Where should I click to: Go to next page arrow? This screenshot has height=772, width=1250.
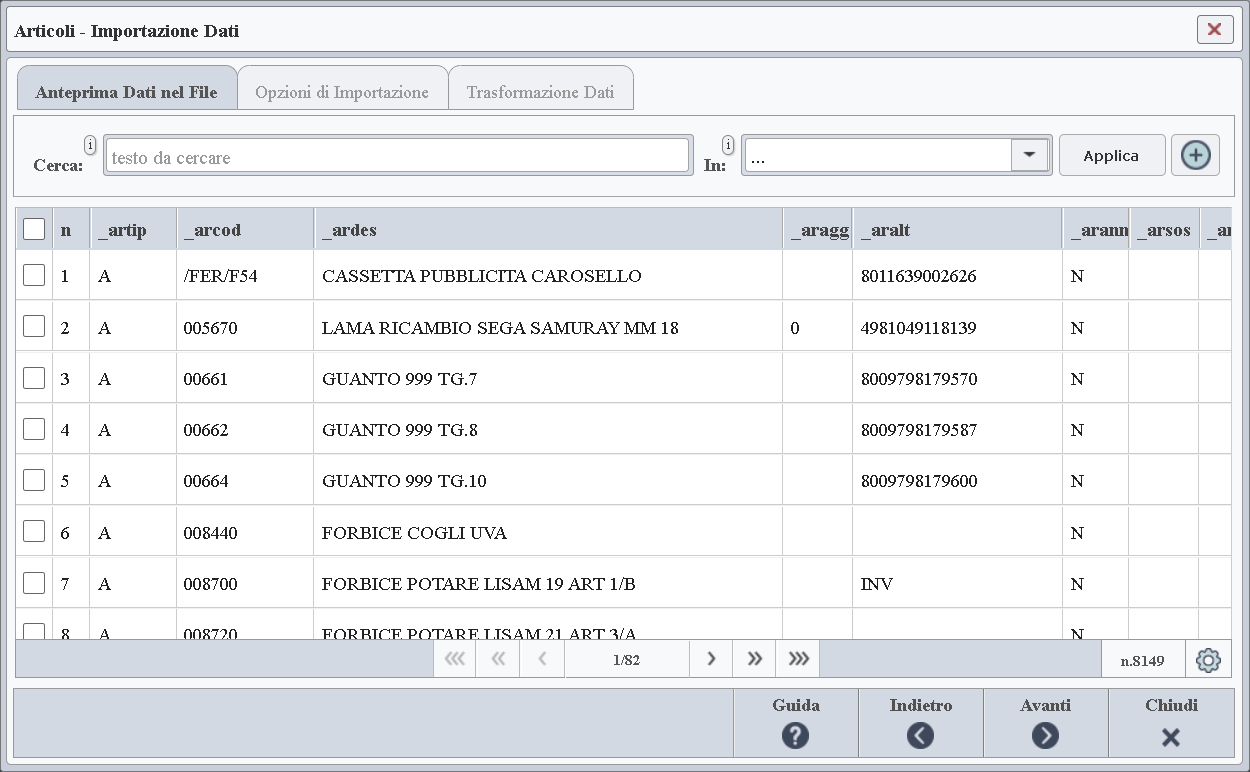[x=711, y=659]
